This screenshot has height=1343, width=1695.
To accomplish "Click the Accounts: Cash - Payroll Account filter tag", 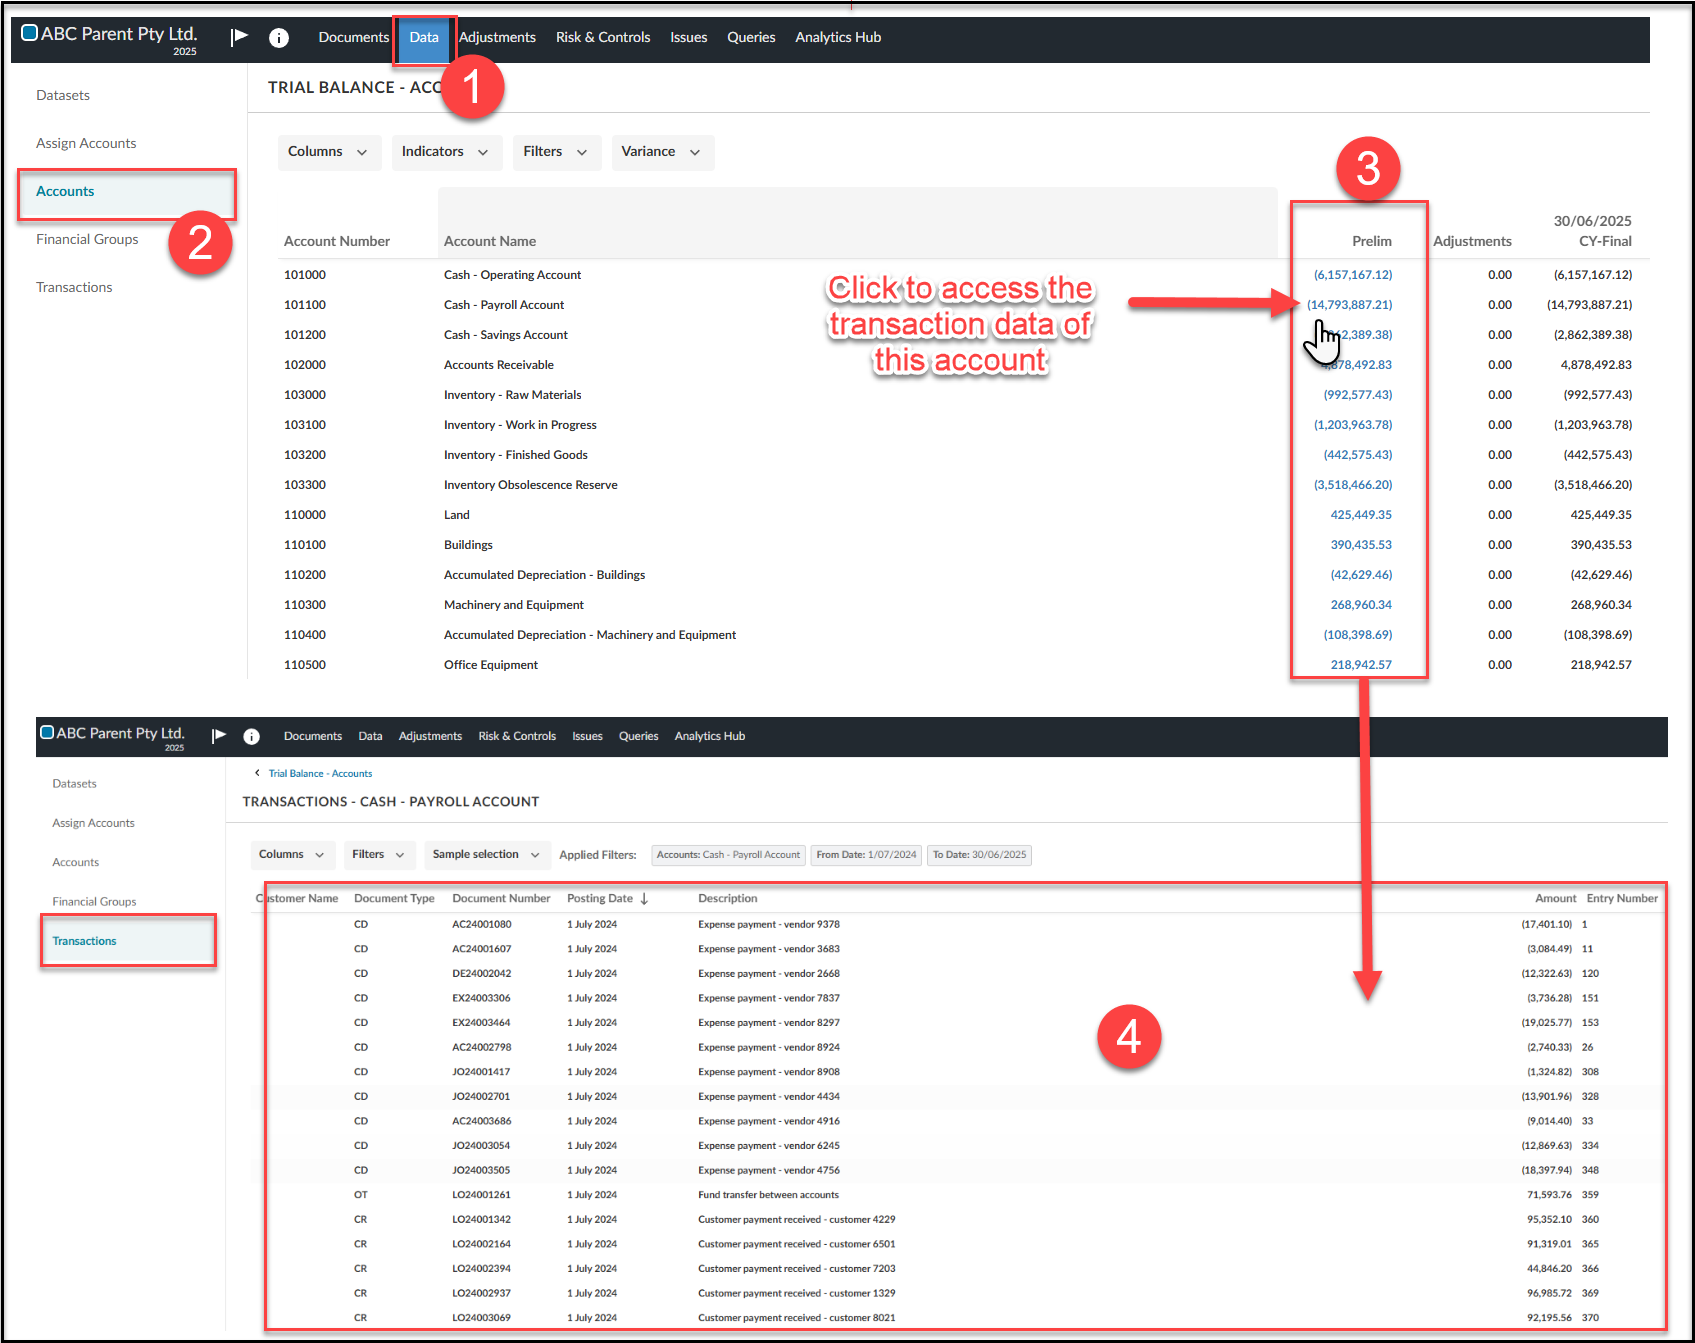I will click(x=728, y=855).
